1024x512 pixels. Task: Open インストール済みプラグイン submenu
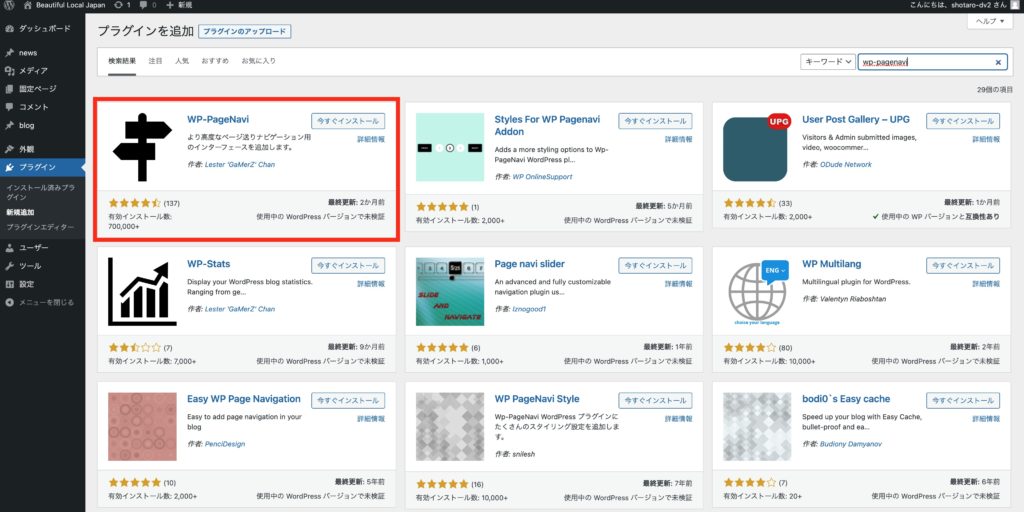coord(40,192)
